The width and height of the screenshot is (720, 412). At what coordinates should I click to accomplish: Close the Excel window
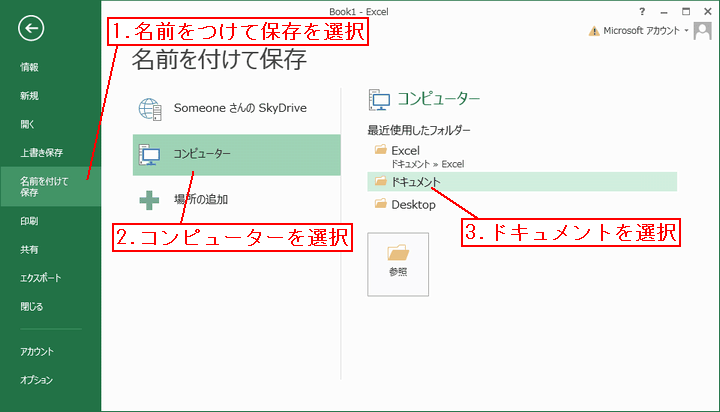click(708, 11)
